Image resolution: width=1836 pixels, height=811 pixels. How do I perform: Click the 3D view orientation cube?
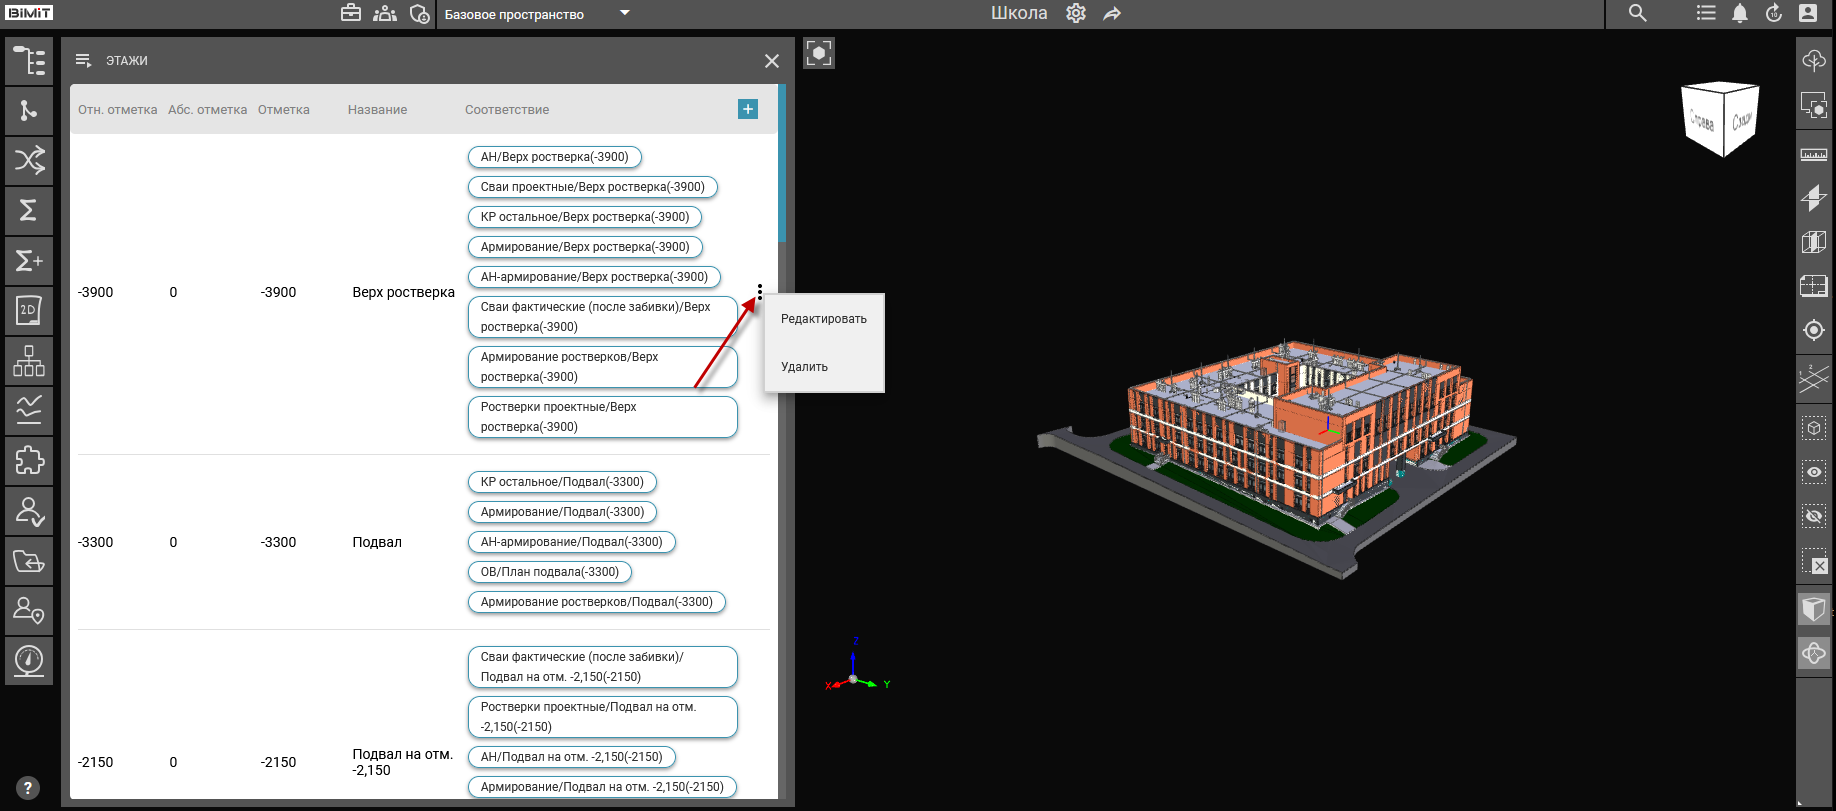click(1720, 119)
